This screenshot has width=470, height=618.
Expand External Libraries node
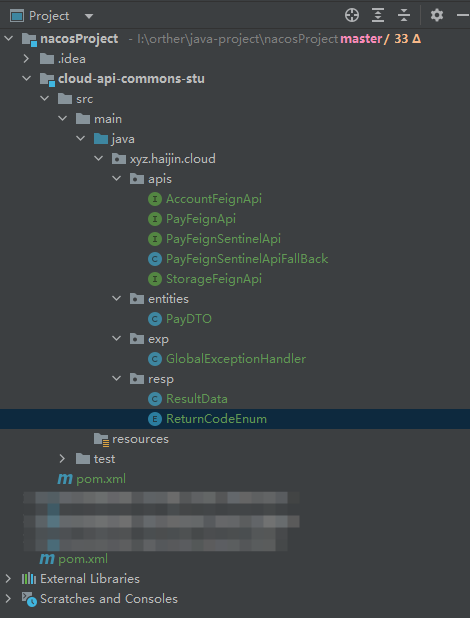(x=8, y=579)
